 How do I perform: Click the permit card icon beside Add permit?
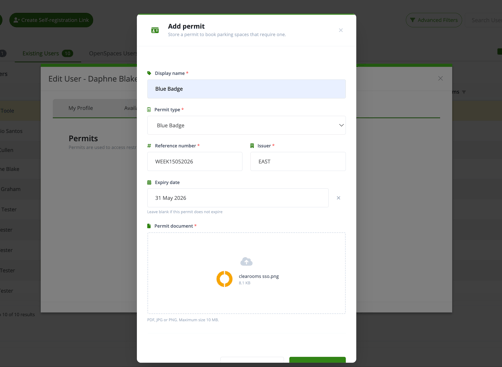point(155,30)
